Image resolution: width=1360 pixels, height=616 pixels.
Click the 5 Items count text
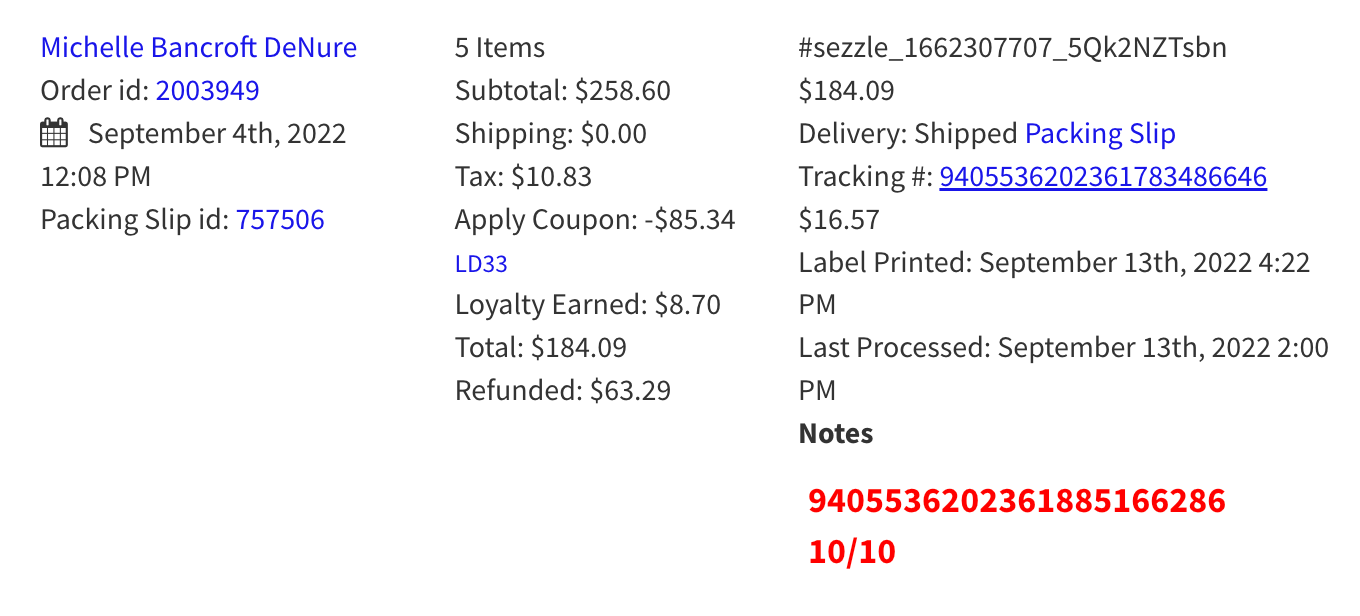[500, 47]
